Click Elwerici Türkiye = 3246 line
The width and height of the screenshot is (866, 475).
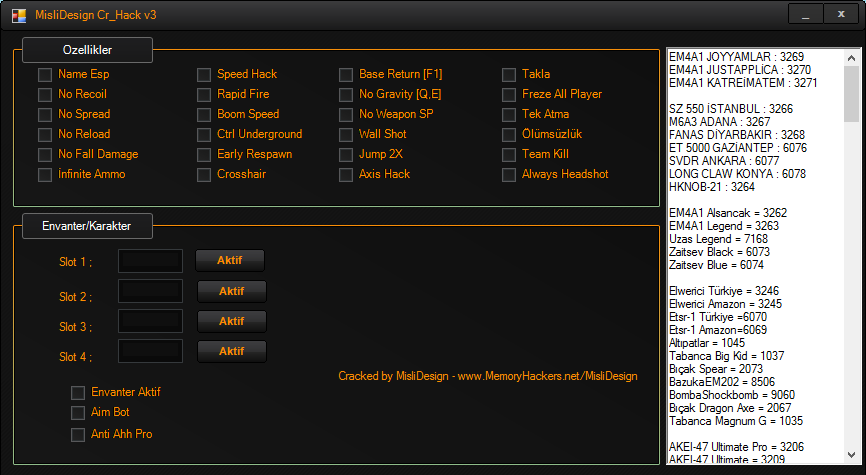(724, 291)
